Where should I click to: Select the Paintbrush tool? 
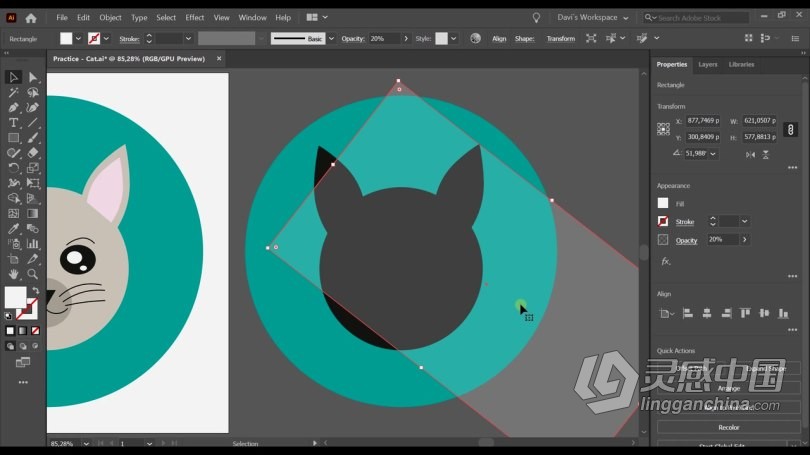[33, 138]
